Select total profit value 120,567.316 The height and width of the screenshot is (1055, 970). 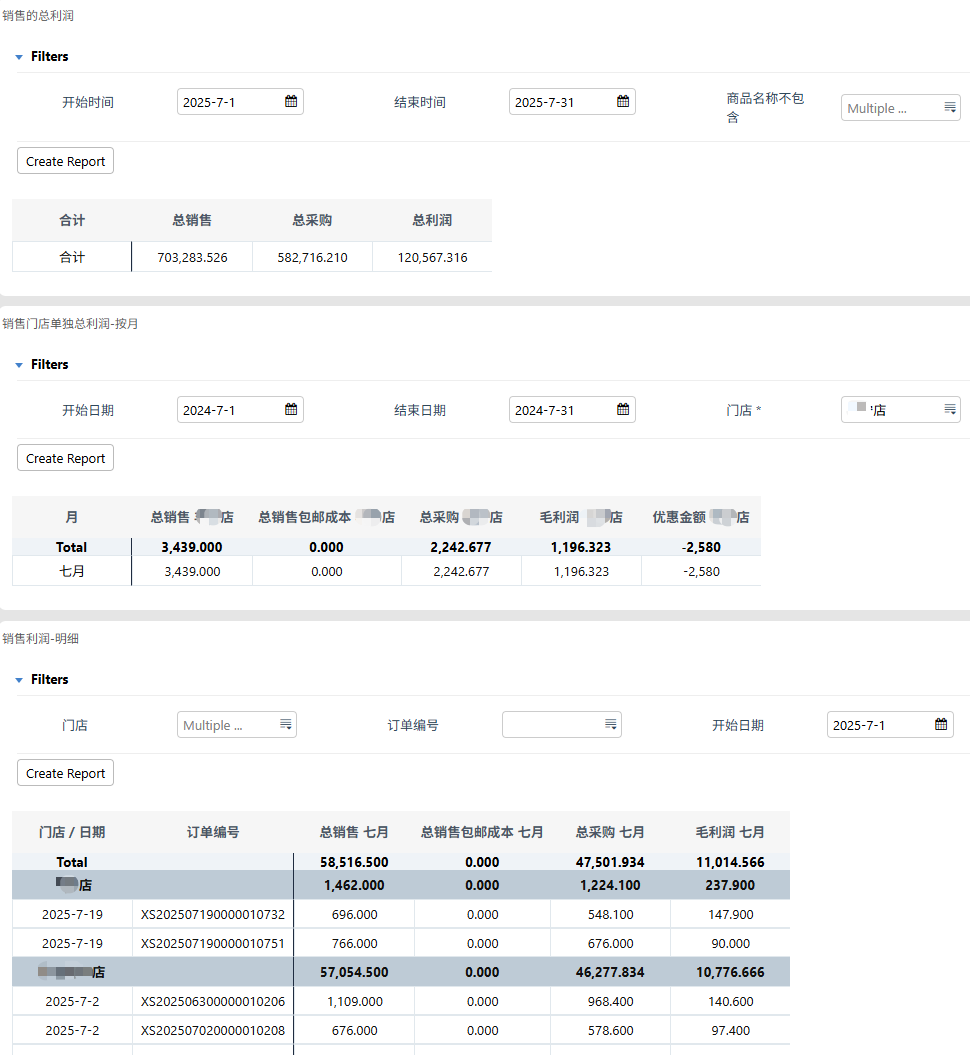point(433,257)
